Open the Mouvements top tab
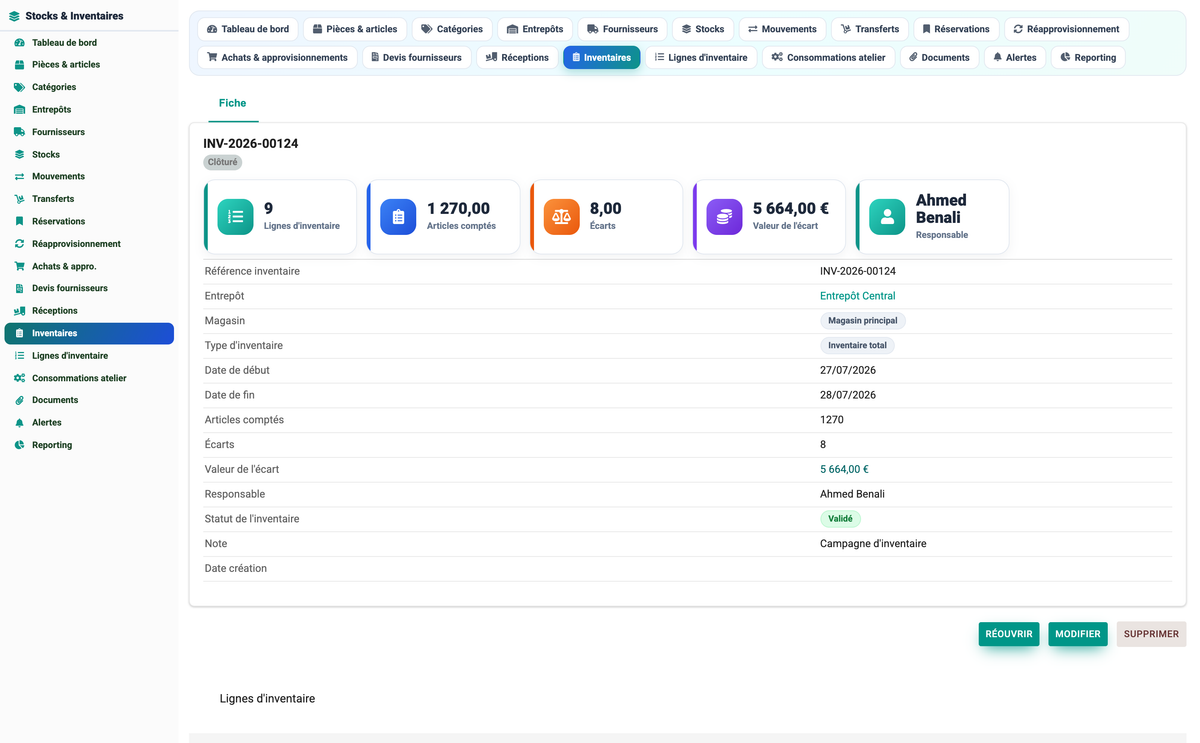Viewport: 1200px width, 743px height. click(782, 29)
